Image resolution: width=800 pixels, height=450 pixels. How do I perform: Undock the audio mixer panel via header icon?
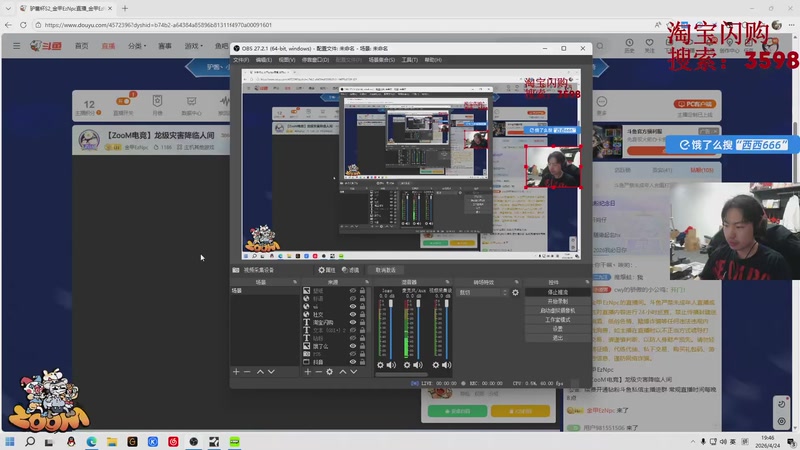pyautogui.click(x=447, y=282)
